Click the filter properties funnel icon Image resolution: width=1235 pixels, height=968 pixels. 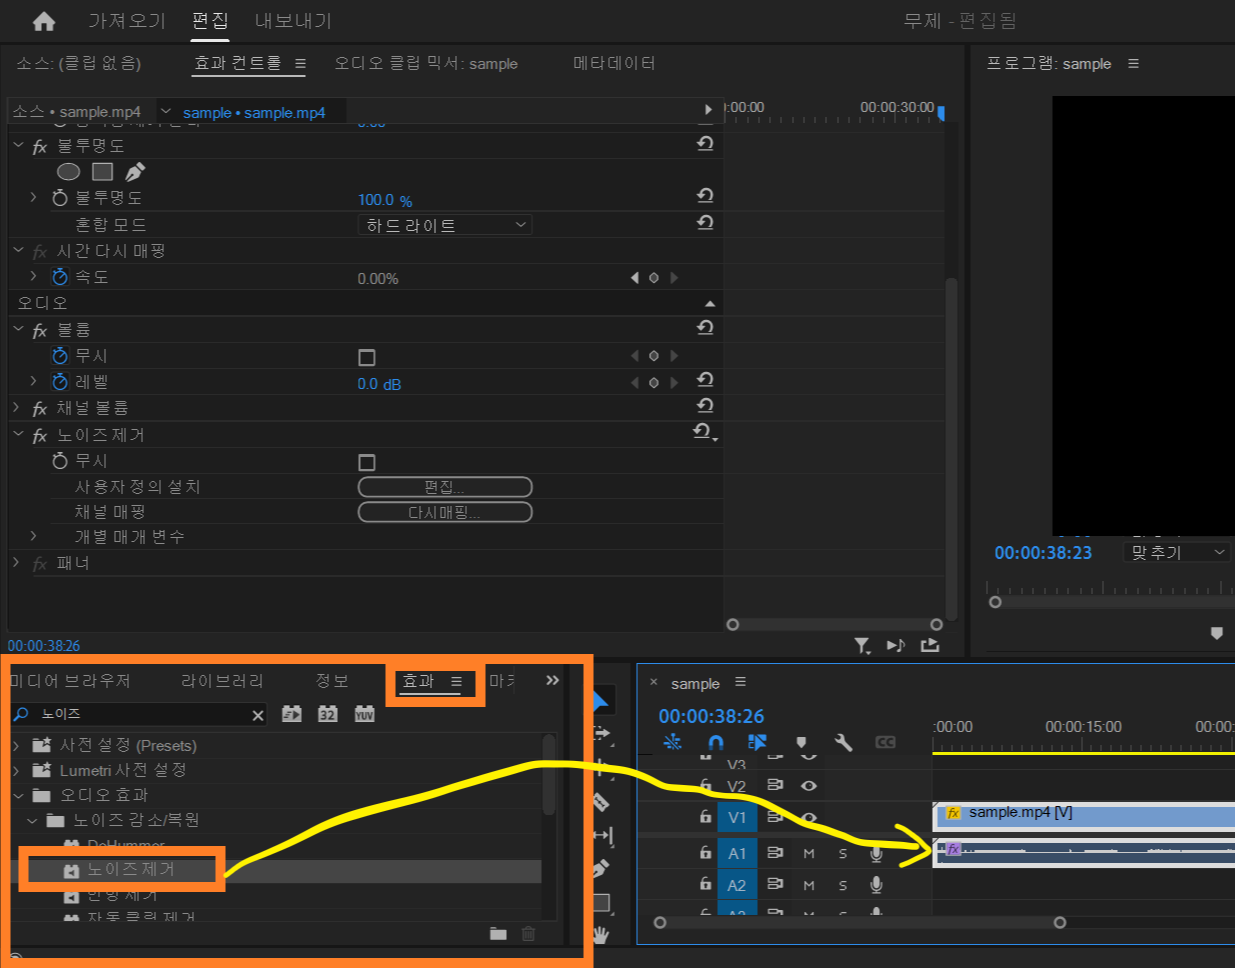click(x=861, y=646)
